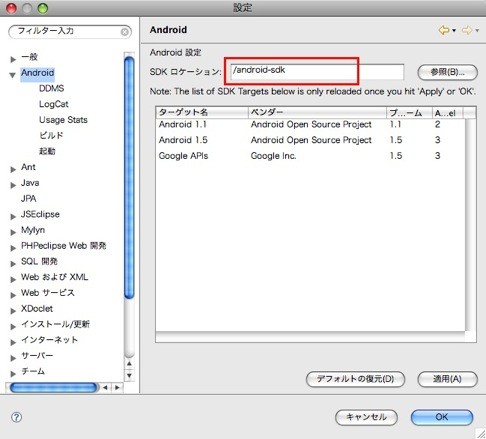Select the JPA preferences page
This screenshot has height=439, width=486.
click(x=28, y=198)
